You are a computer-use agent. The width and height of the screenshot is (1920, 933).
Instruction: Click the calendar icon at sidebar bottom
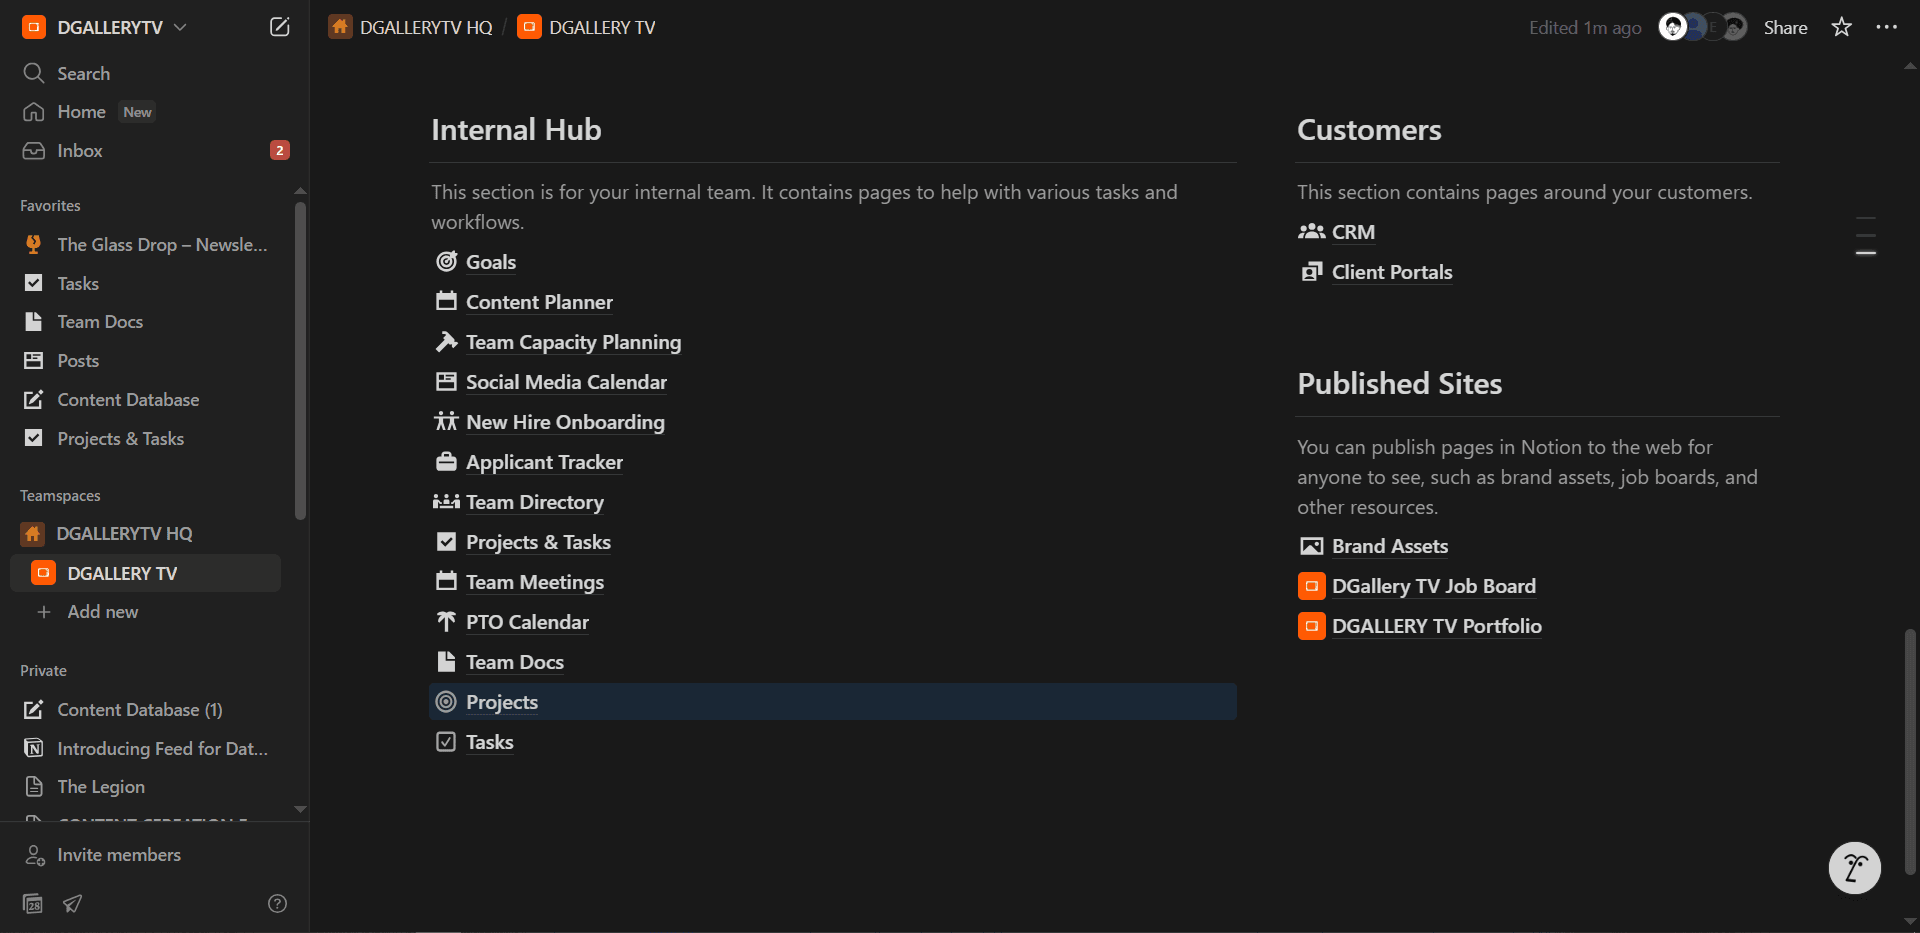click(x=33, y=903)
